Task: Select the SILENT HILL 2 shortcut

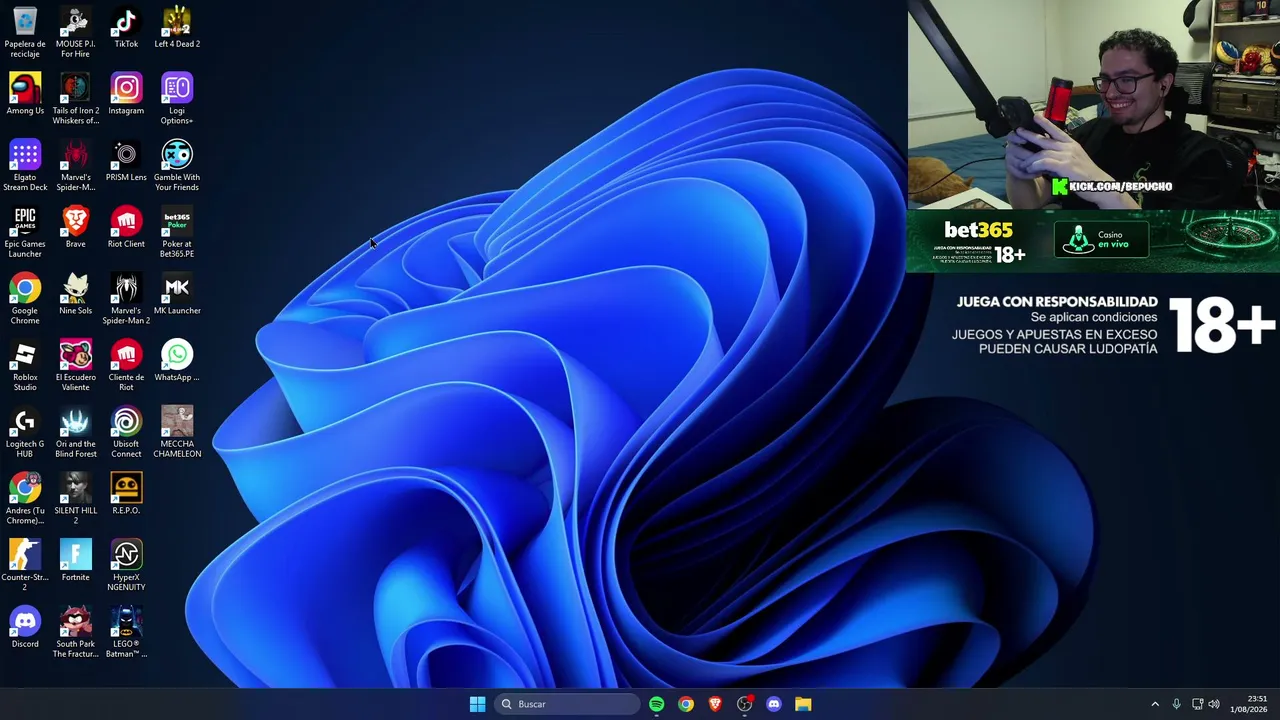Action: [75, 499]
